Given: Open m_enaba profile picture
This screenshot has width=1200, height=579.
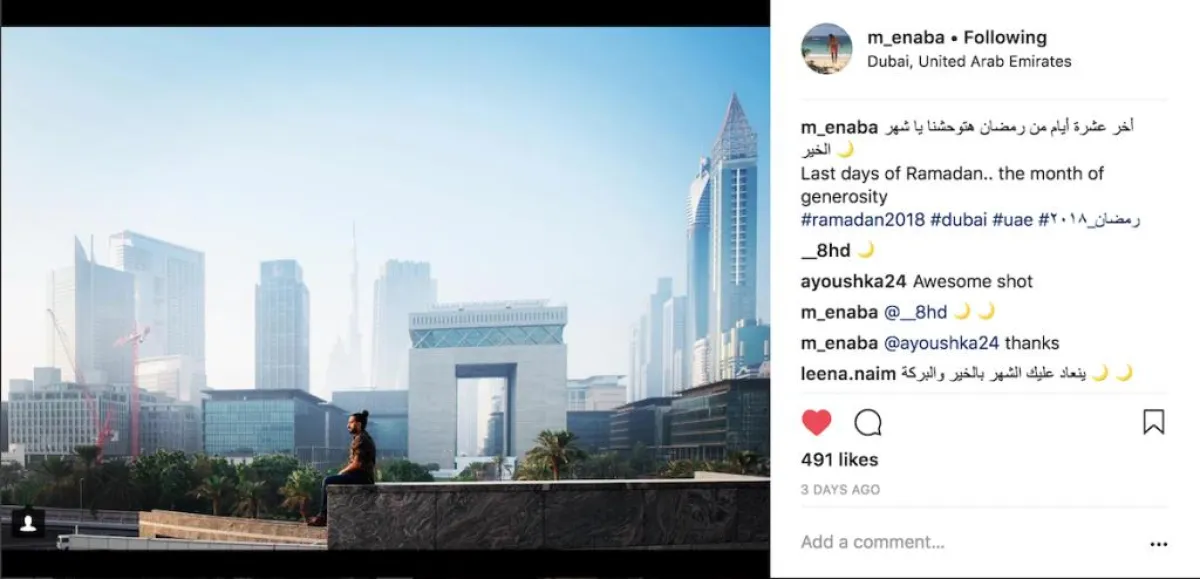Looking at the screenshot, I should click(x=827, y=48).
